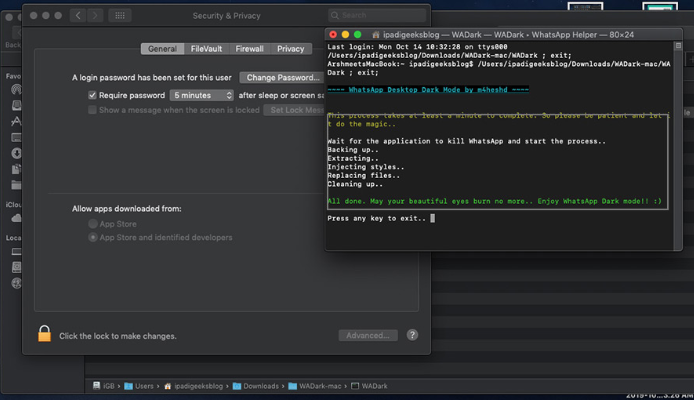Go back with the left arrow button
The height and width of the screenshot is (400, 694).
pyautogui.click(x=79, y=16)
